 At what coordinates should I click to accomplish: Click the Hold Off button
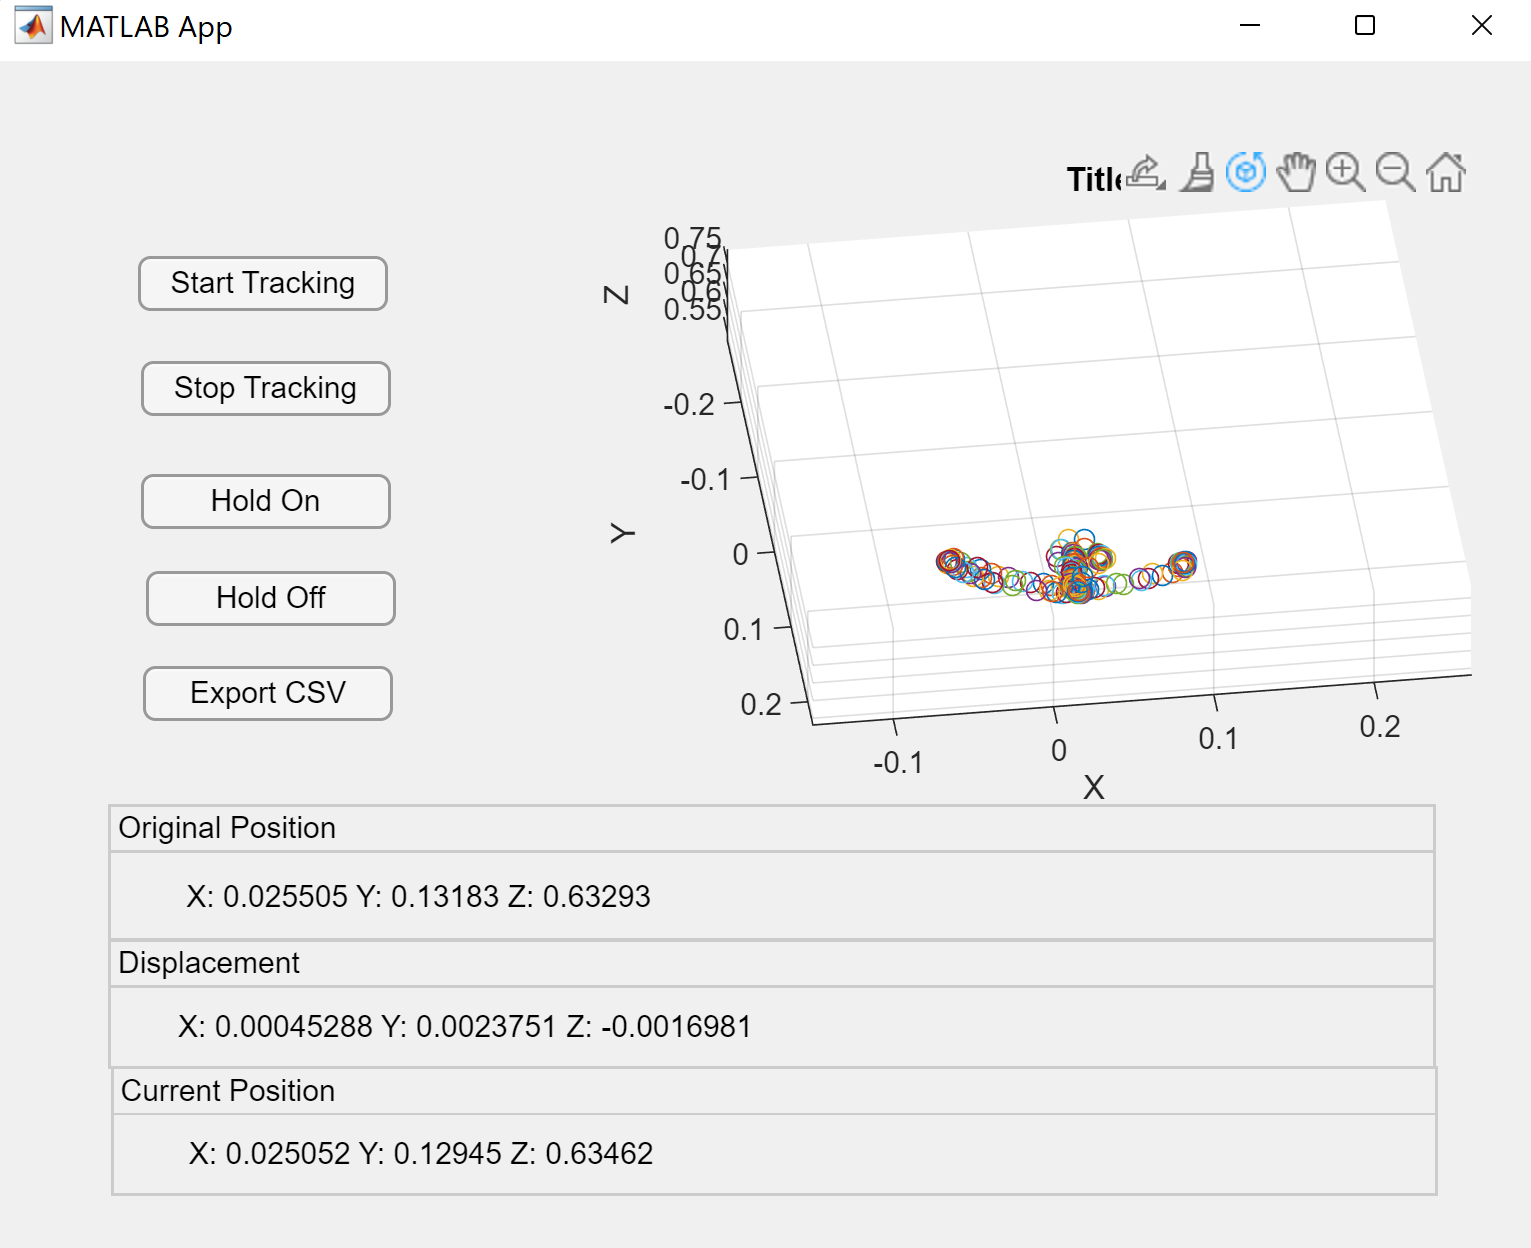point(271,599)
